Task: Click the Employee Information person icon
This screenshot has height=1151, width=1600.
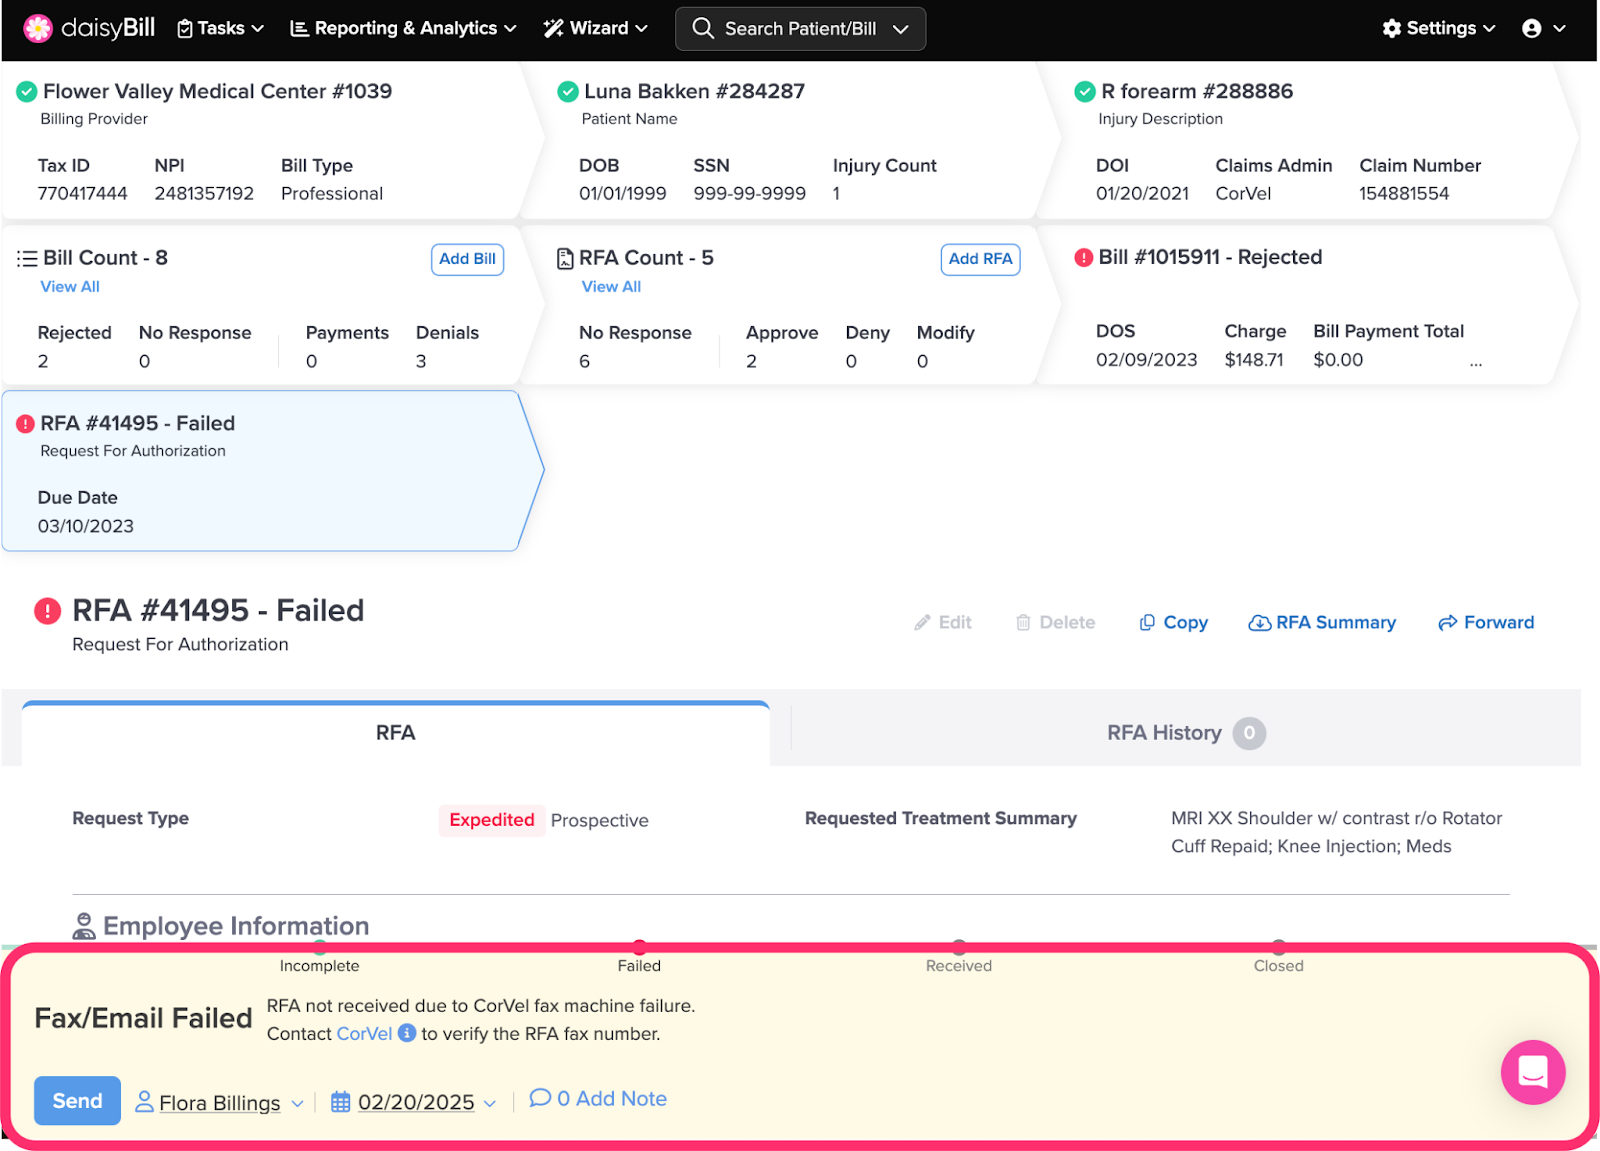Action: tap(84, 926)
